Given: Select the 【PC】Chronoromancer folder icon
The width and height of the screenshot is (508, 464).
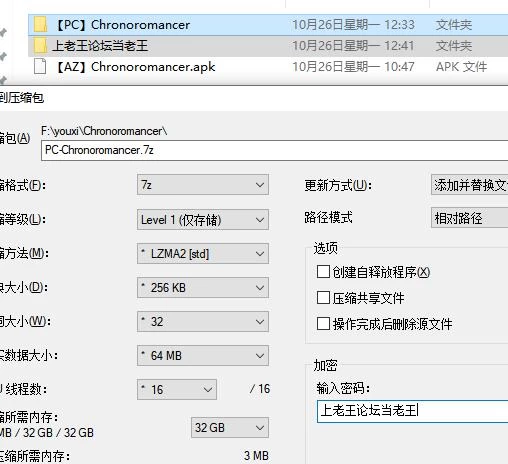Looking at the screenshot, I should coord(40,25).
